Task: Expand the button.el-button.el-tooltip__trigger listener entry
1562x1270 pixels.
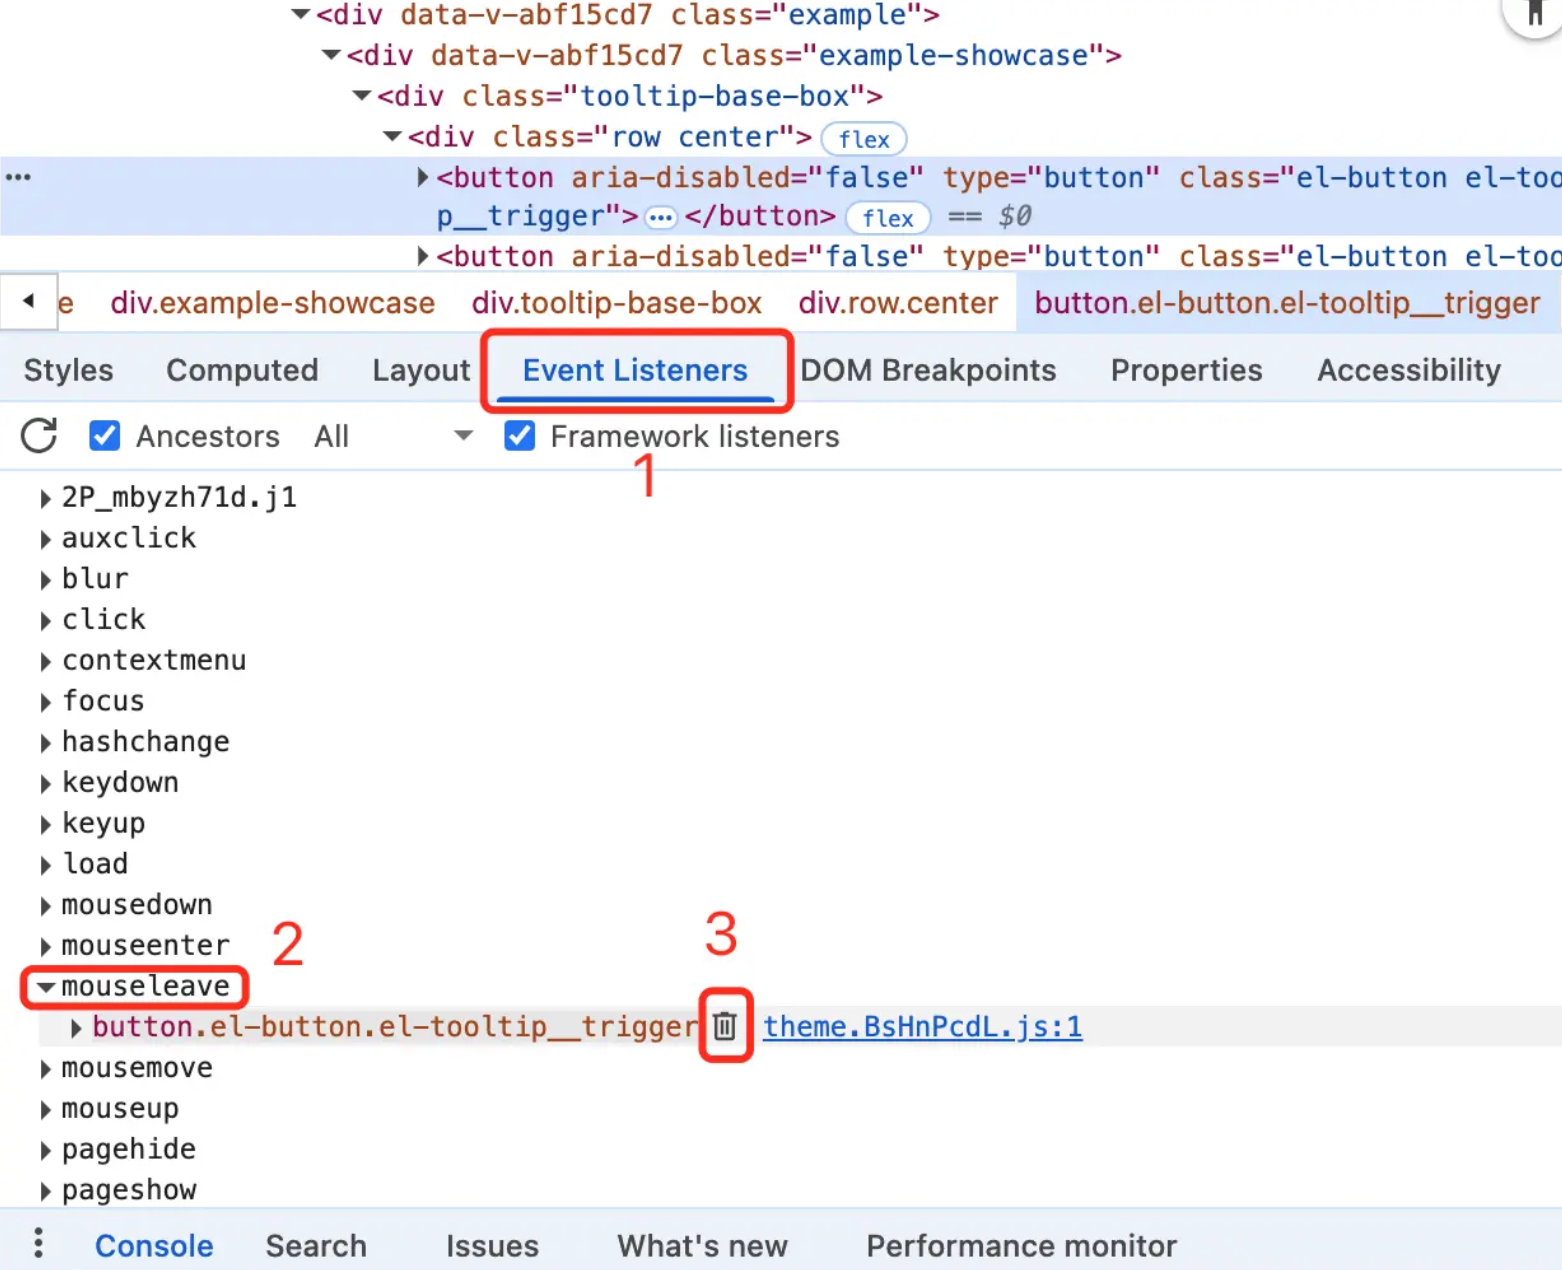Action: pos(76,1028)
